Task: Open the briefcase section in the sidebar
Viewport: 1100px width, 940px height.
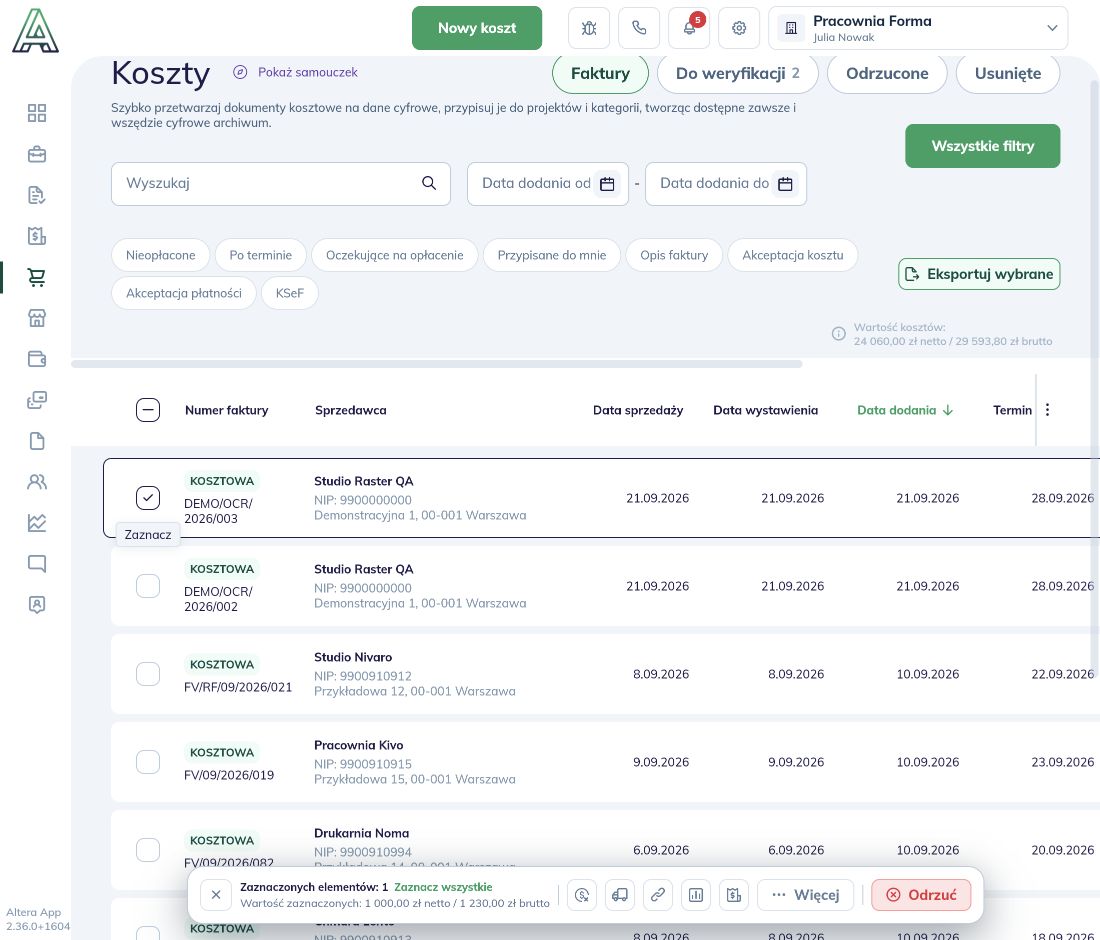Action: [36, 154]
